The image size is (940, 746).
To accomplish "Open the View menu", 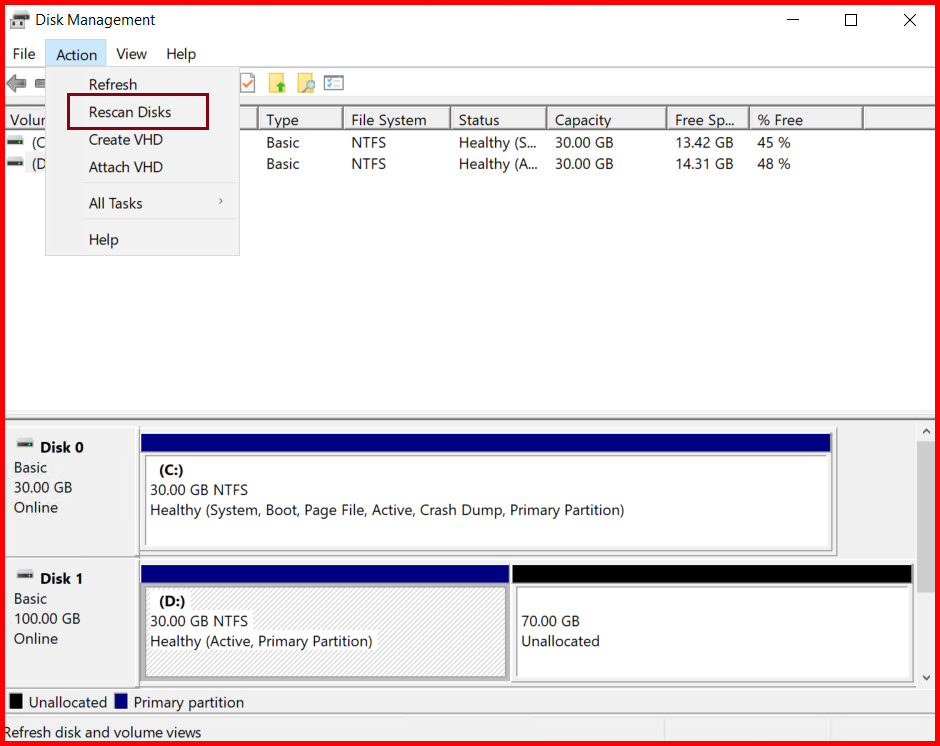I will tap(131, 54).
